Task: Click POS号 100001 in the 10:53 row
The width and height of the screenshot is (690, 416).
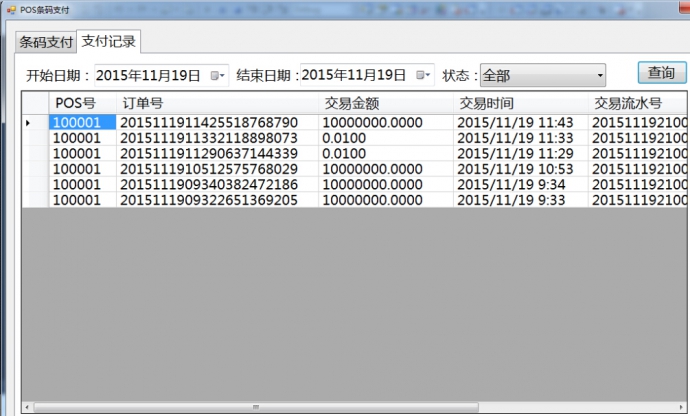Action: point(77,169)
